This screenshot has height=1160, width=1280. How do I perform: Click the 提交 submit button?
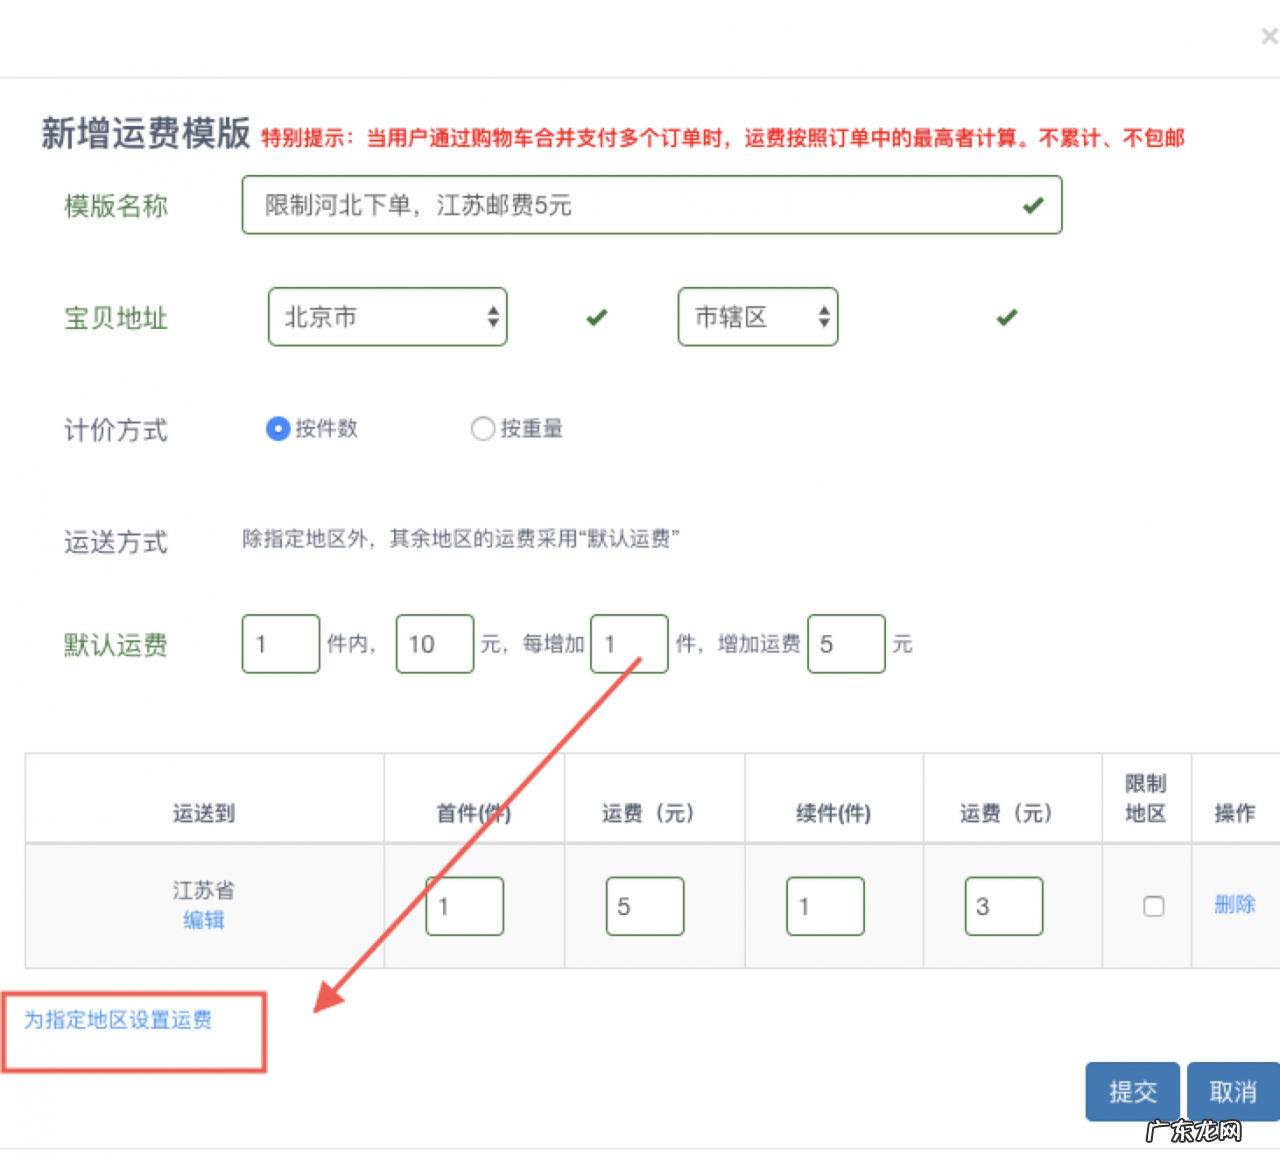coord(1132,1091)
